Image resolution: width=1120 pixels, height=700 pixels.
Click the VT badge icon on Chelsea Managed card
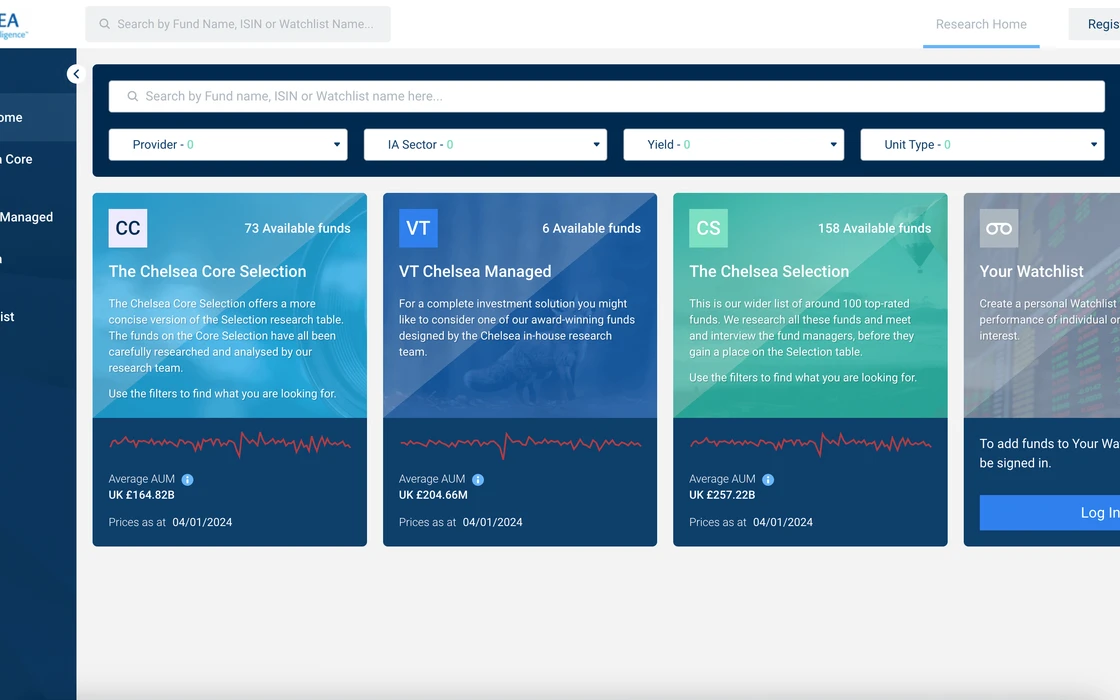[418, 228]
